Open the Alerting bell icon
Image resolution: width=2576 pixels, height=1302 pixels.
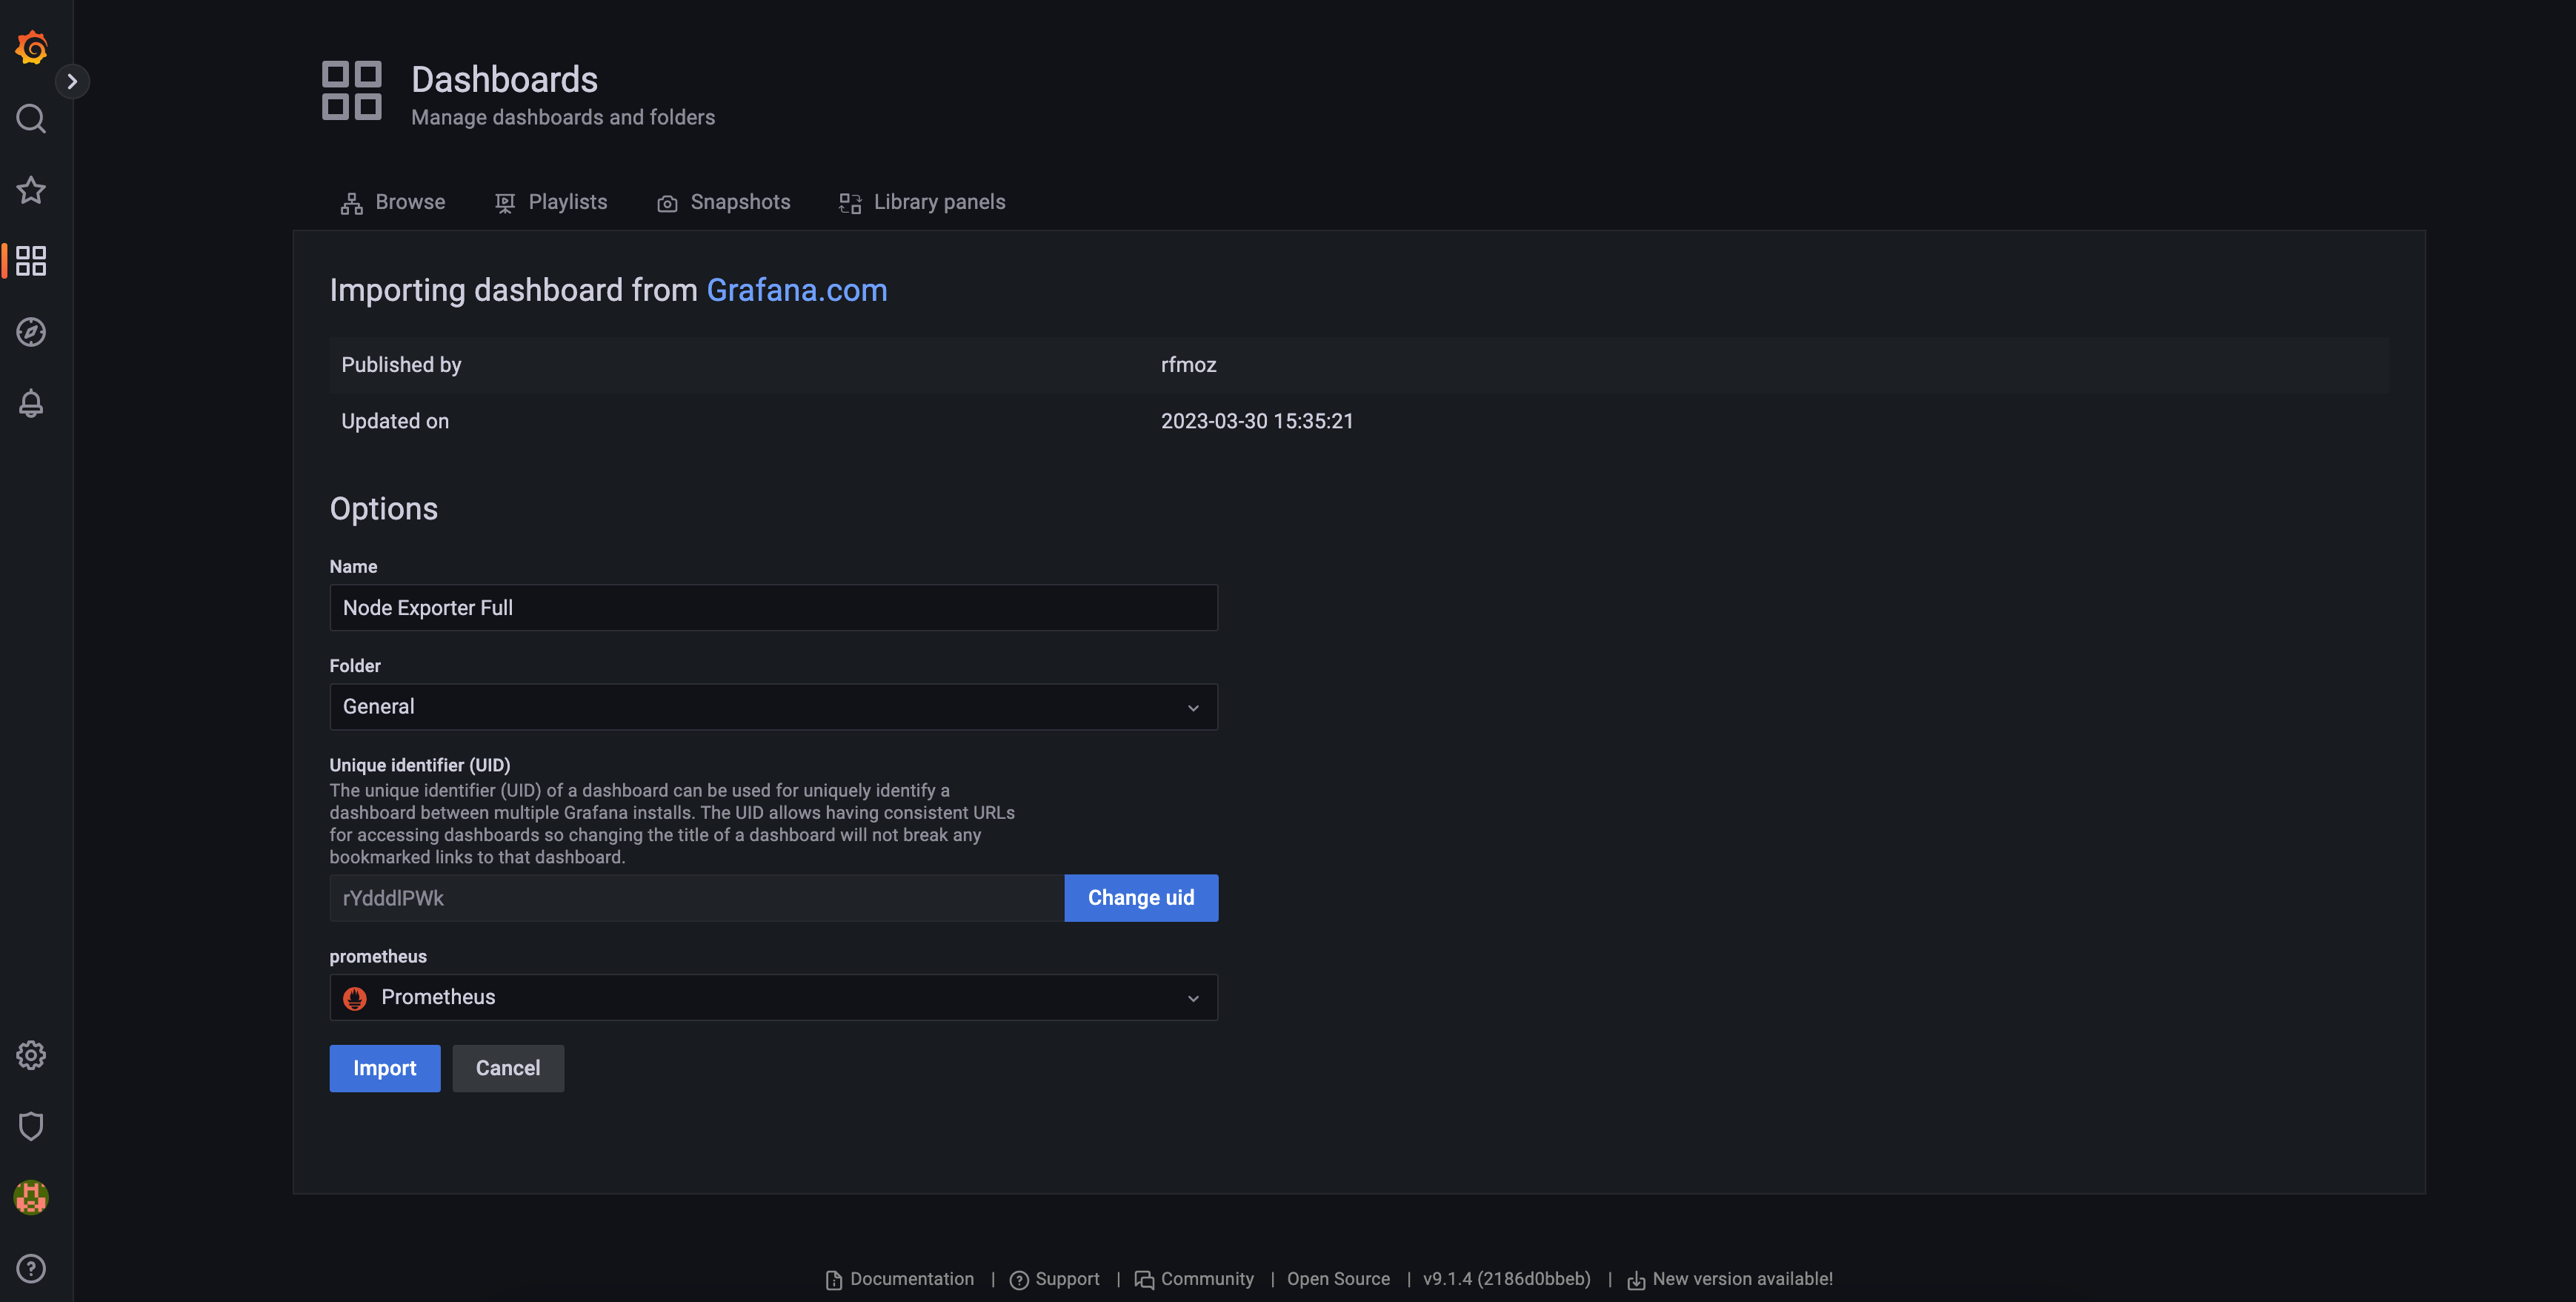tap(31, 403)
